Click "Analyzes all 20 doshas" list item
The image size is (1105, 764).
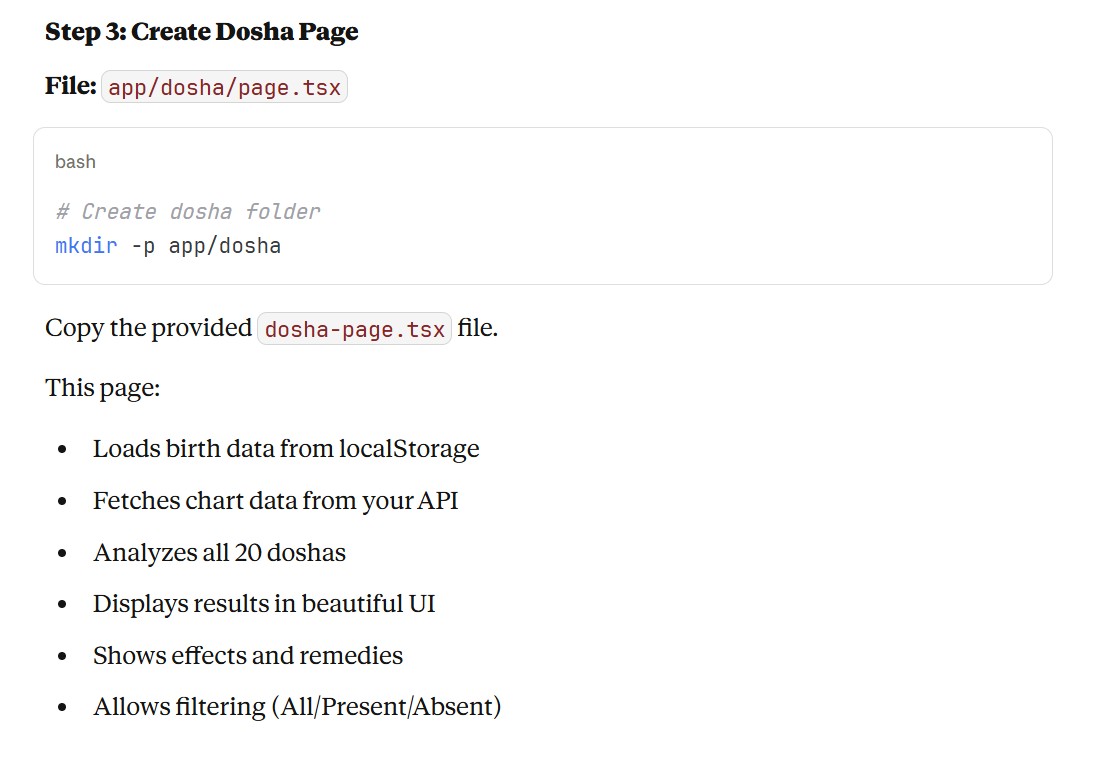(219, 552)
